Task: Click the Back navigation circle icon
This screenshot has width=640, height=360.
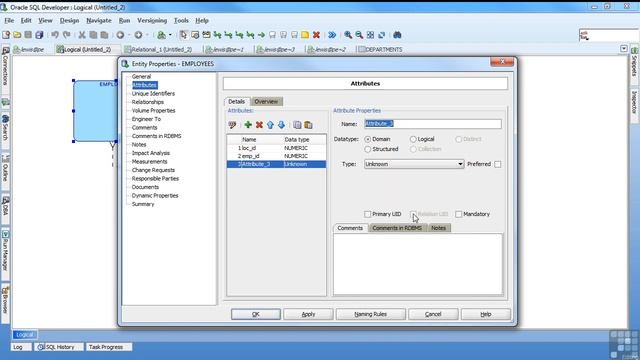Action: pos(120,35)
